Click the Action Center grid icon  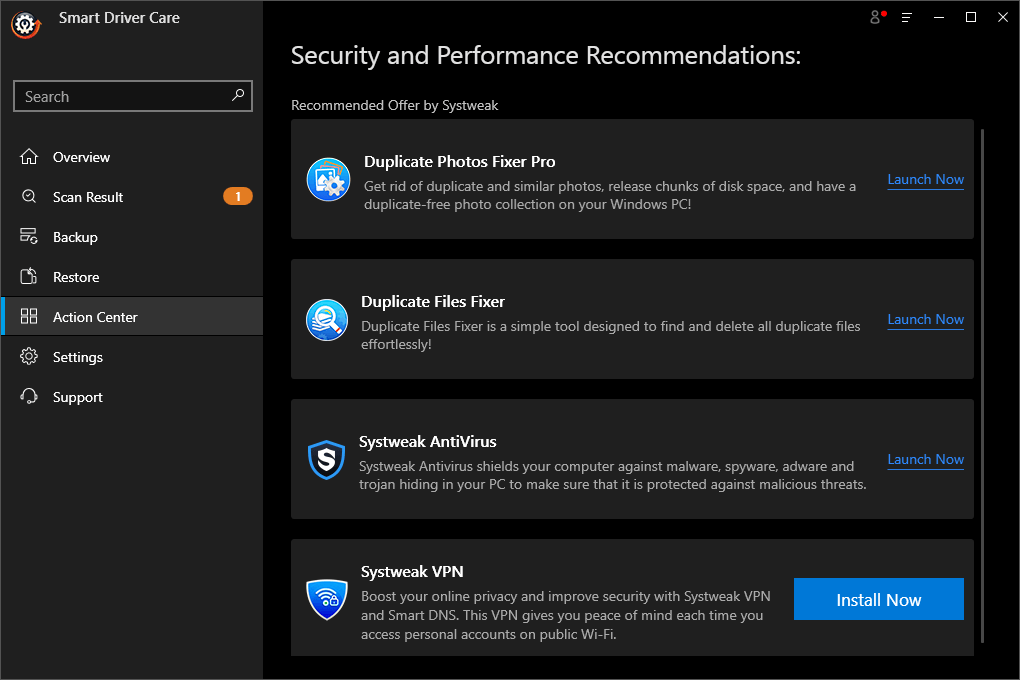pyautogui.click(x=29, y=316)
